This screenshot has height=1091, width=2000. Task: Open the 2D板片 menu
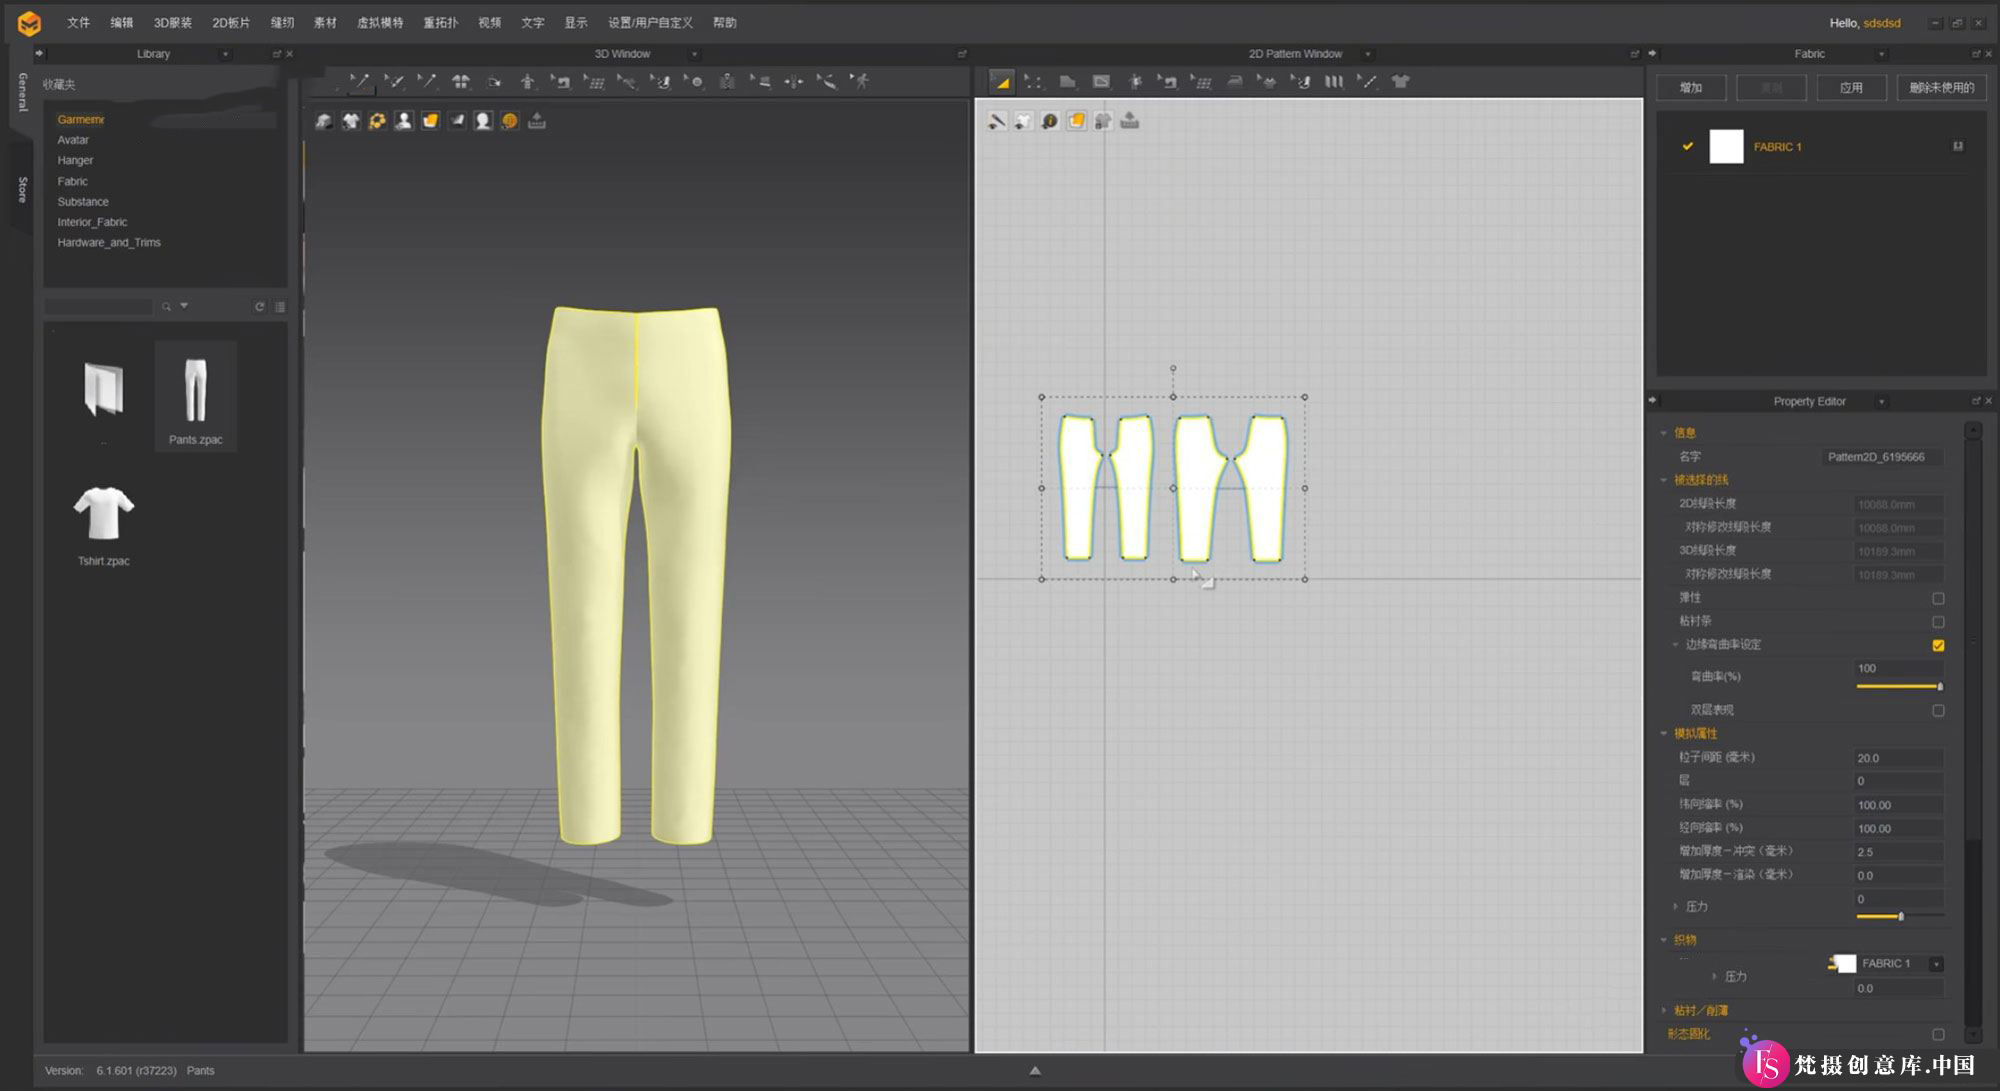point(231,22)
